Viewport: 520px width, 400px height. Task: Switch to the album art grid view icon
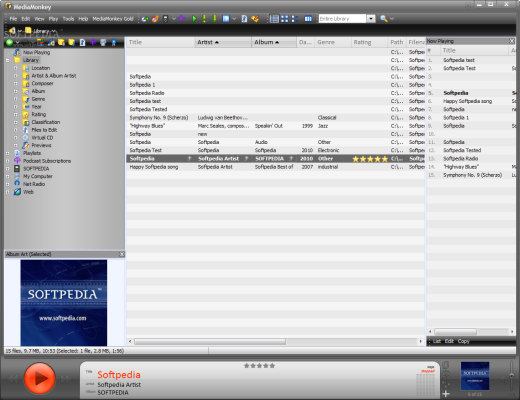coord(284,19)
